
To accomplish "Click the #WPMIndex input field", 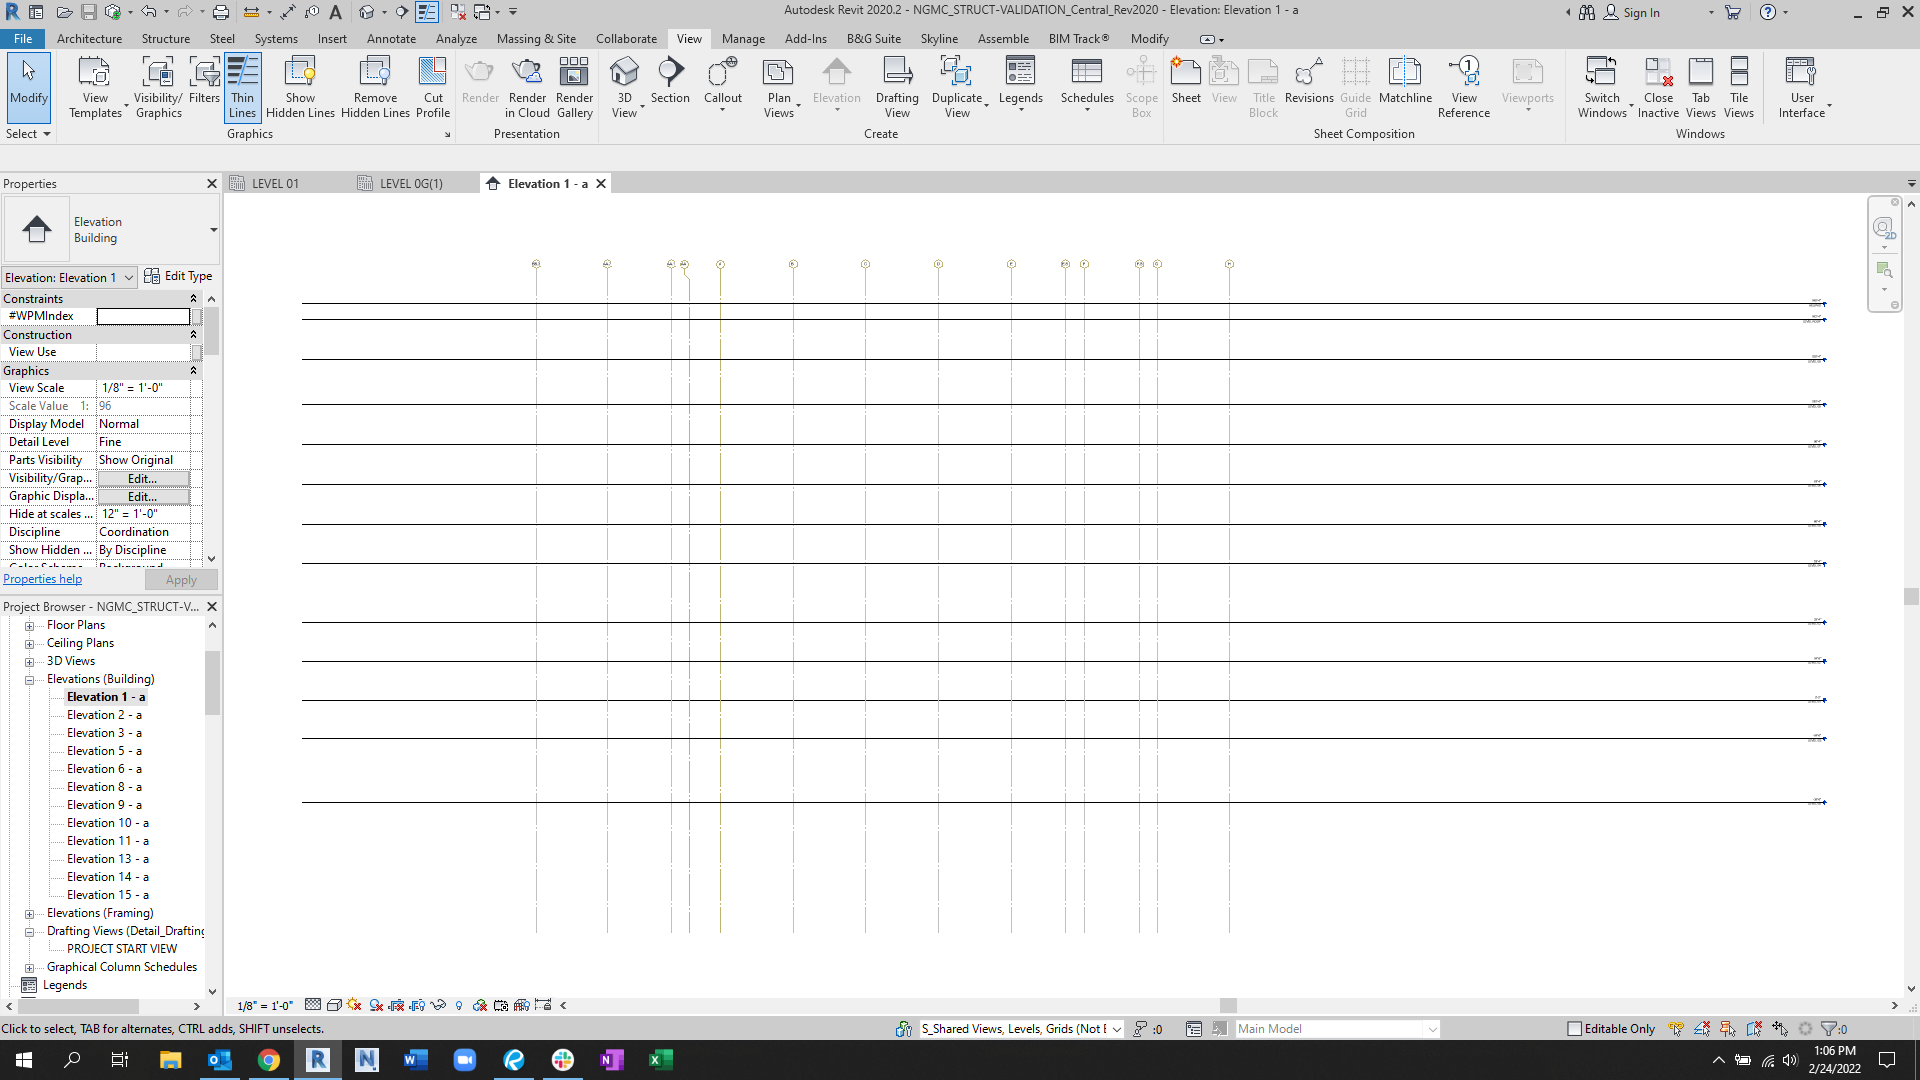I will [143, 316].
